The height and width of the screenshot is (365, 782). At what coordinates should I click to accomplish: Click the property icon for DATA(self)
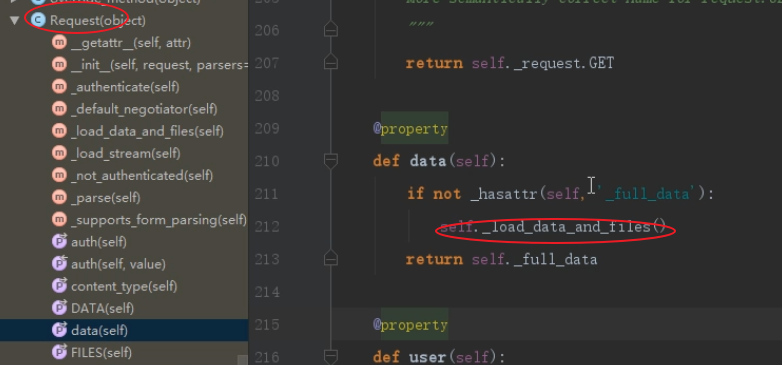pos(59,308)
